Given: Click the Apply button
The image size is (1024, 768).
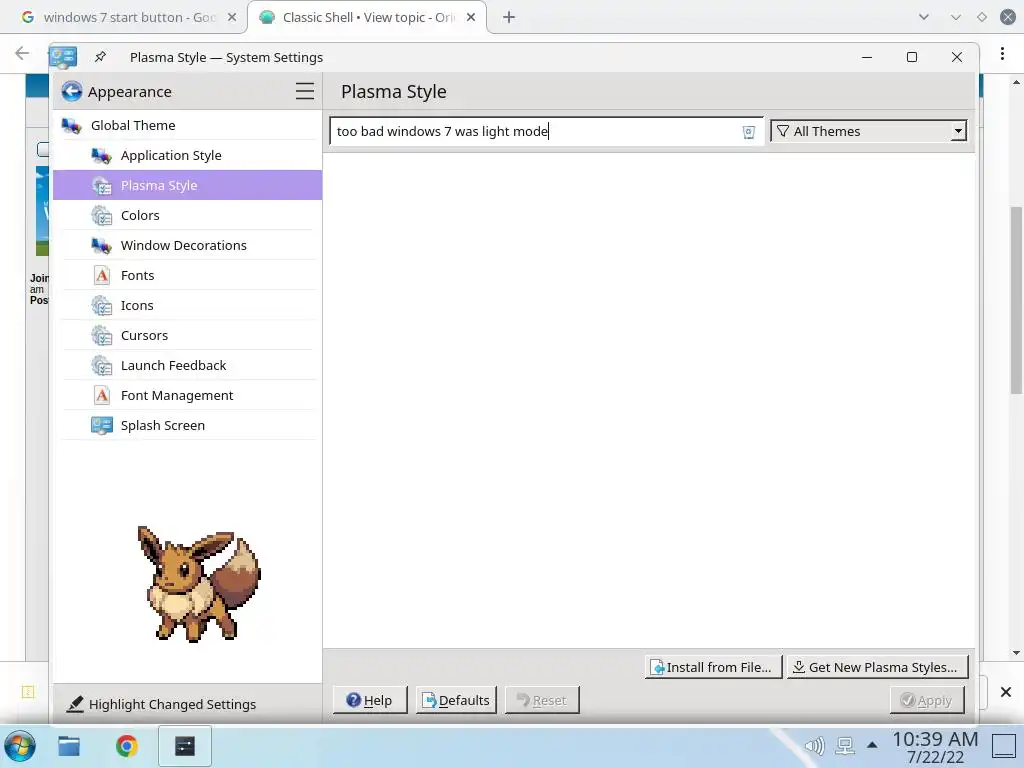Looking at the screenshot, I should tap(927, 700).
